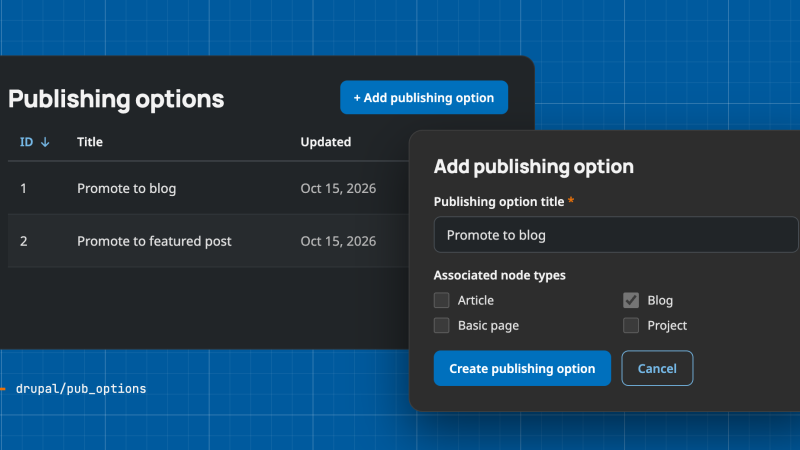
Task: Open the Promote to blog table row
Action: (x=208, y=188)
